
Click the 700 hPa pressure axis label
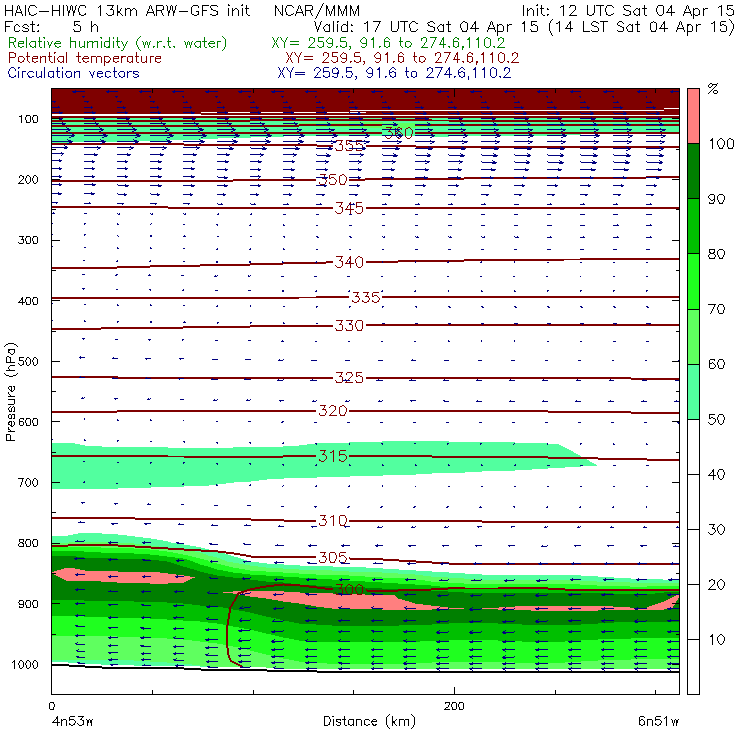pos(28,483)
